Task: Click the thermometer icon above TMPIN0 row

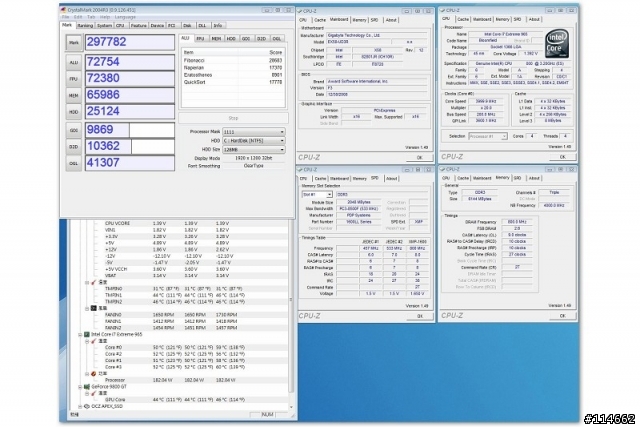Action: coord(94,282)
